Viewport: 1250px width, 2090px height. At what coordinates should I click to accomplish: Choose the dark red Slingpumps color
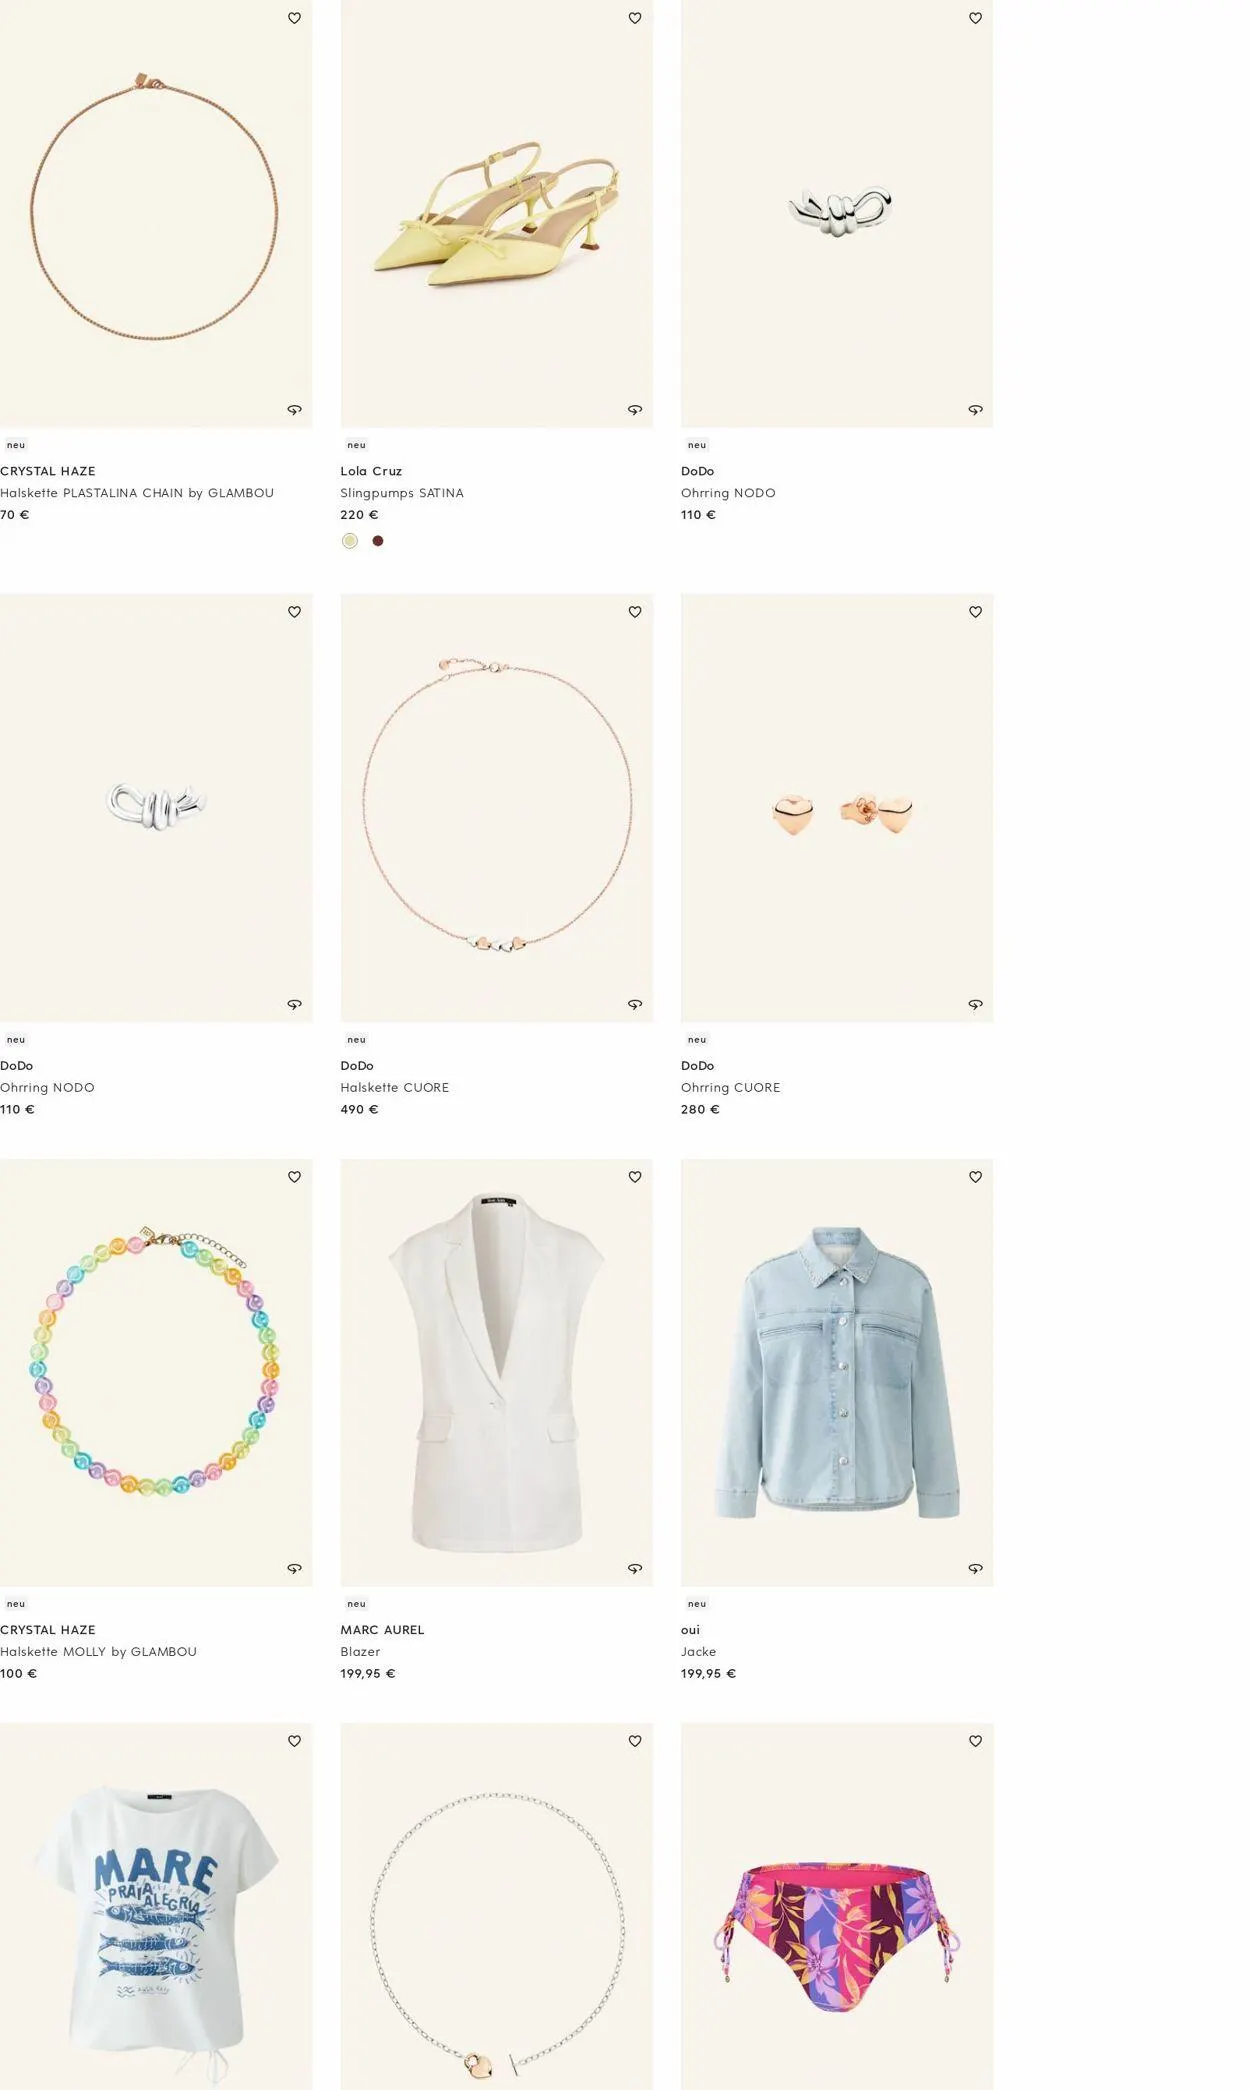(378, 541)
